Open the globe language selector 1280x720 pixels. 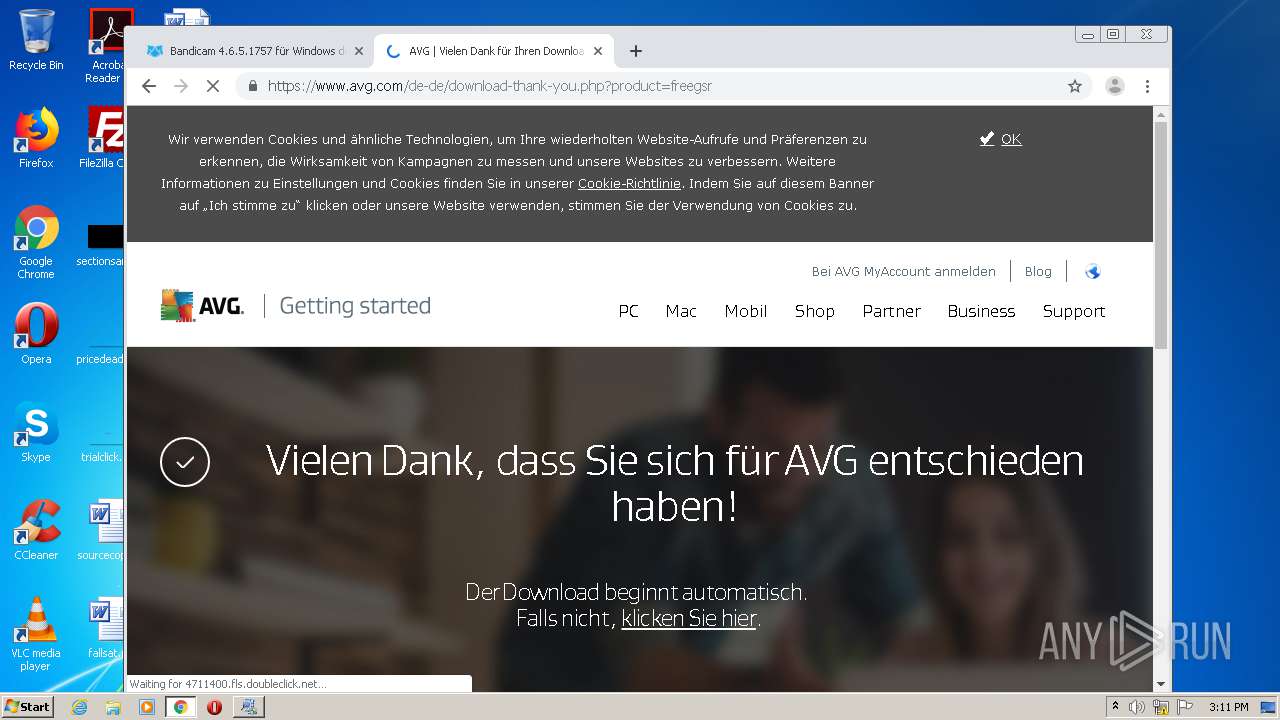click(x=1092, y=271)
